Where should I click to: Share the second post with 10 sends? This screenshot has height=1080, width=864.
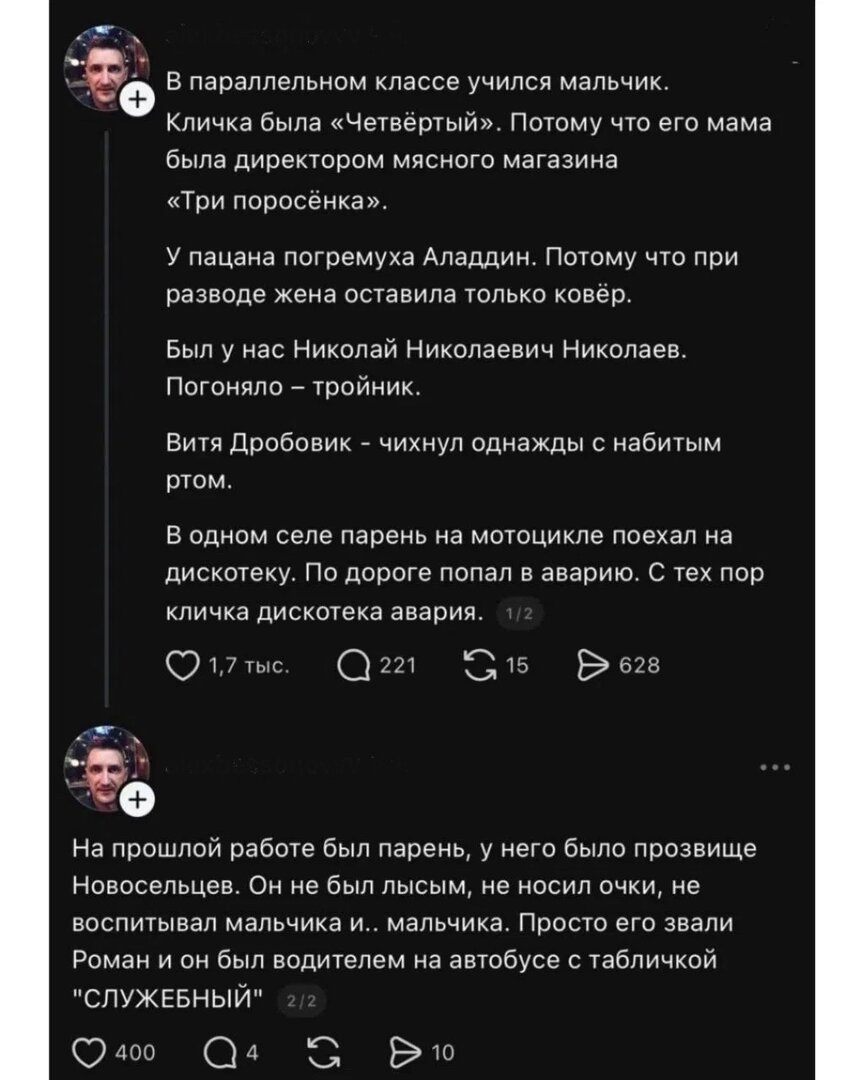point(406,1052)
